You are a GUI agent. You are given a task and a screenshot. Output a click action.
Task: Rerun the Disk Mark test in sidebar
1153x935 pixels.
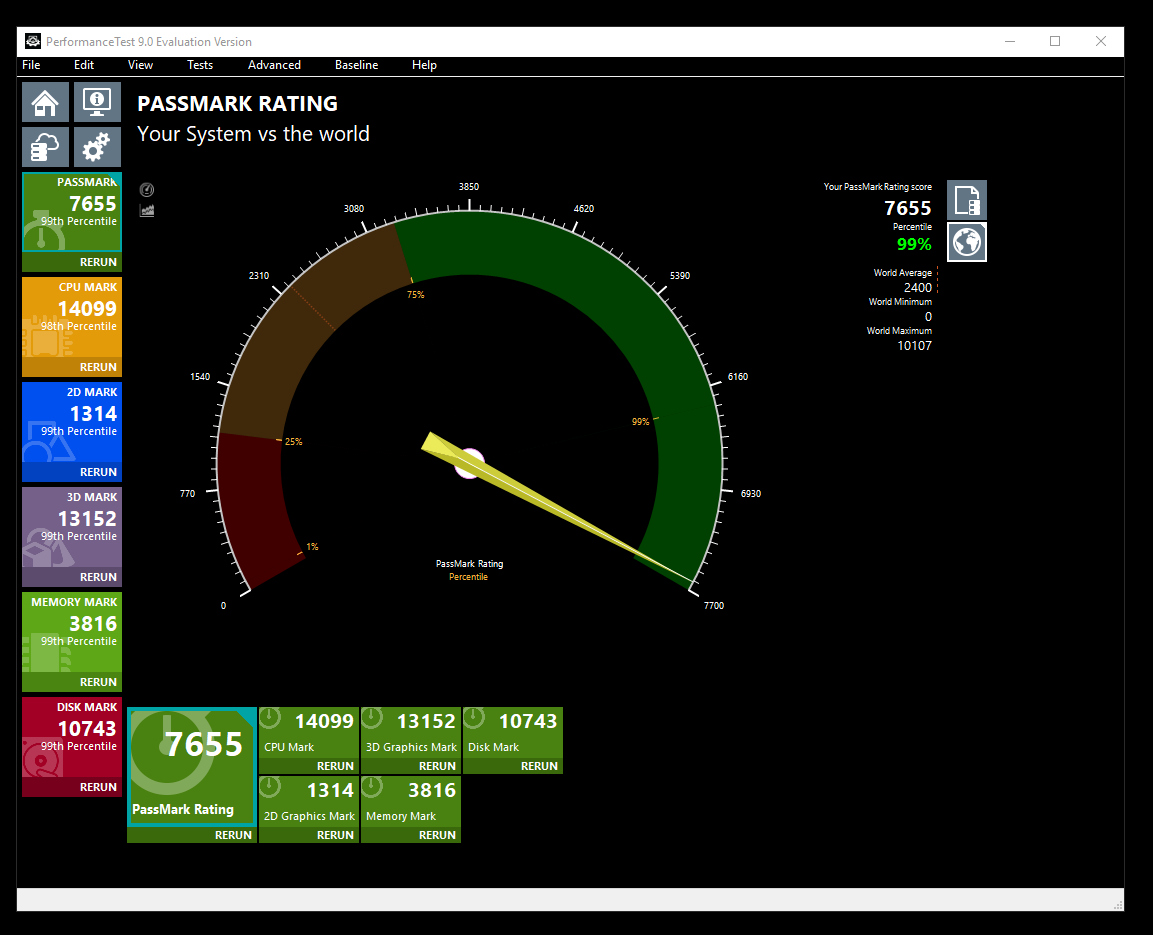72,787
